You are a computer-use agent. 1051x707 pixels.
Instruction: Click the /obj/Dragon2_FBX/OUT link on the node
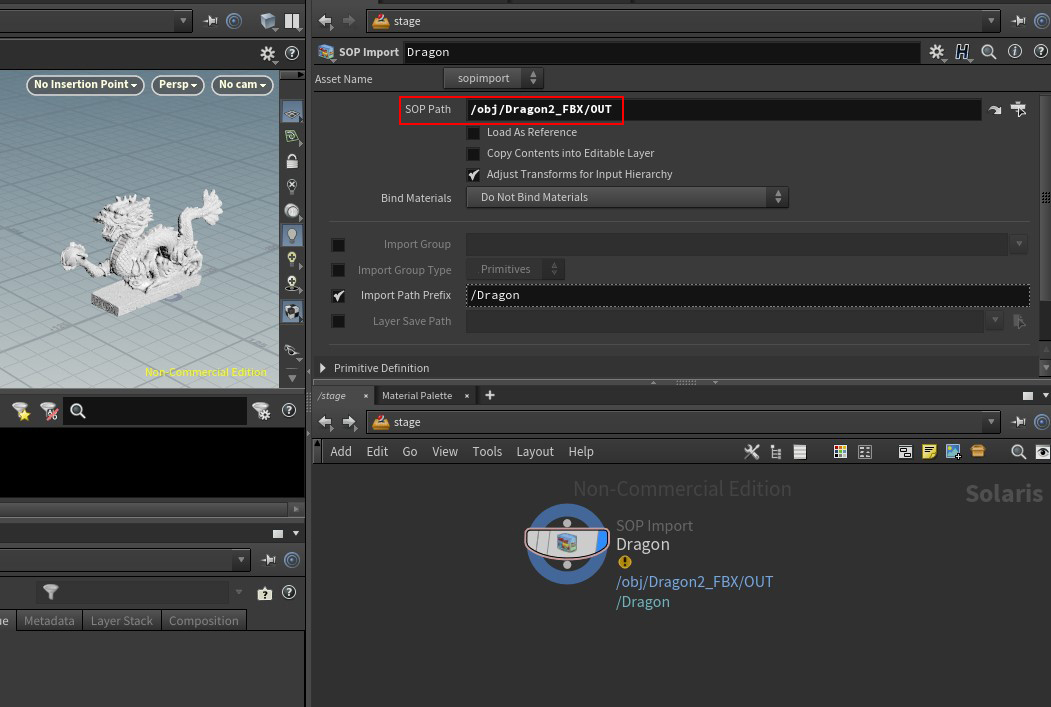(x=694, y=581)
